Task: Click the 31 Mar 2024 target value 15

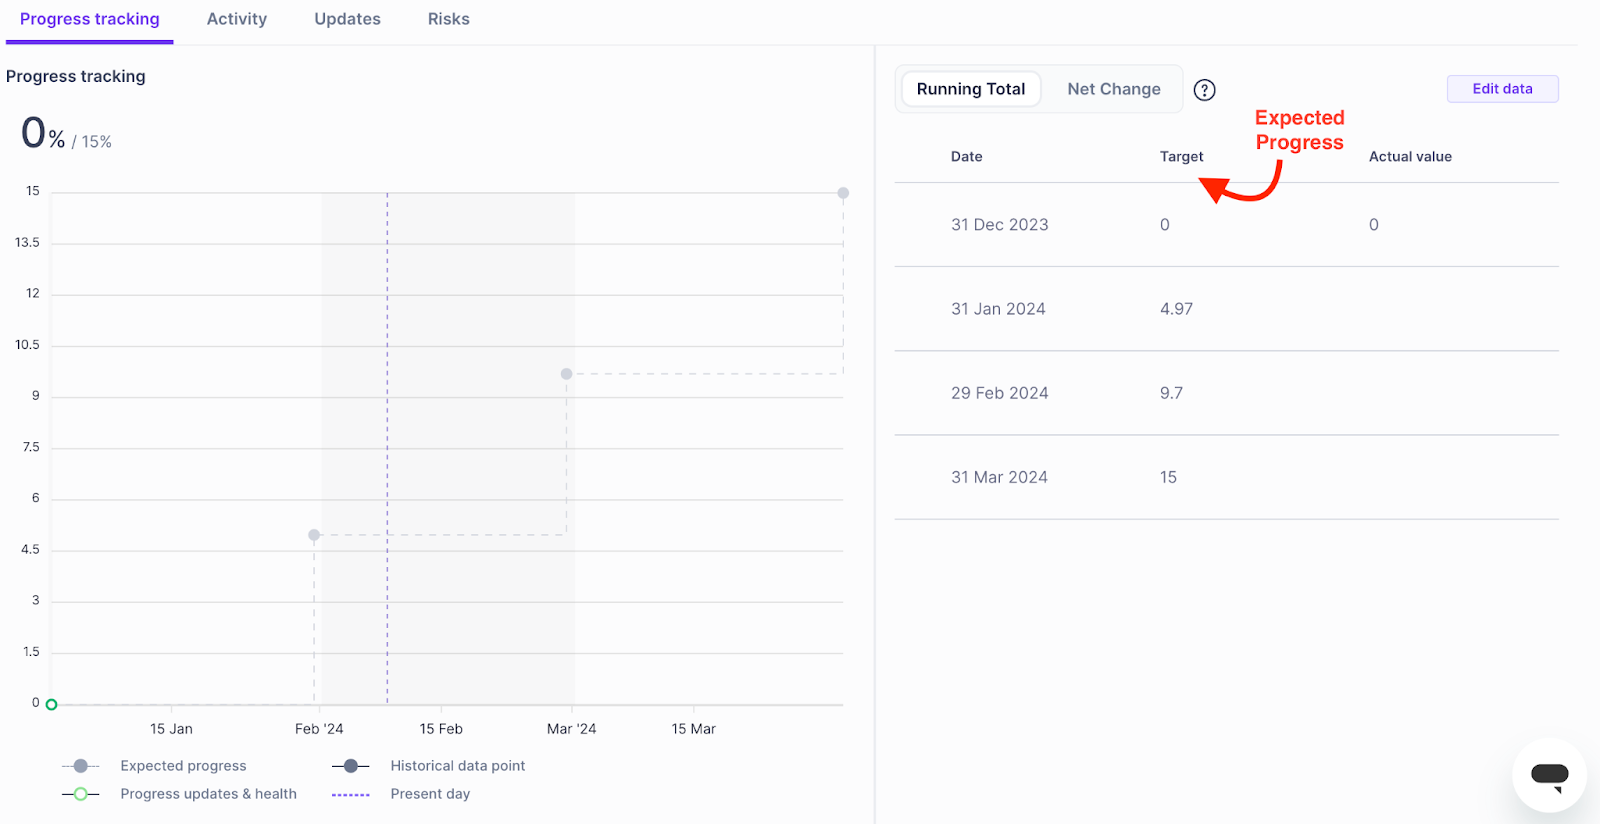Action: pos(1168,478)
